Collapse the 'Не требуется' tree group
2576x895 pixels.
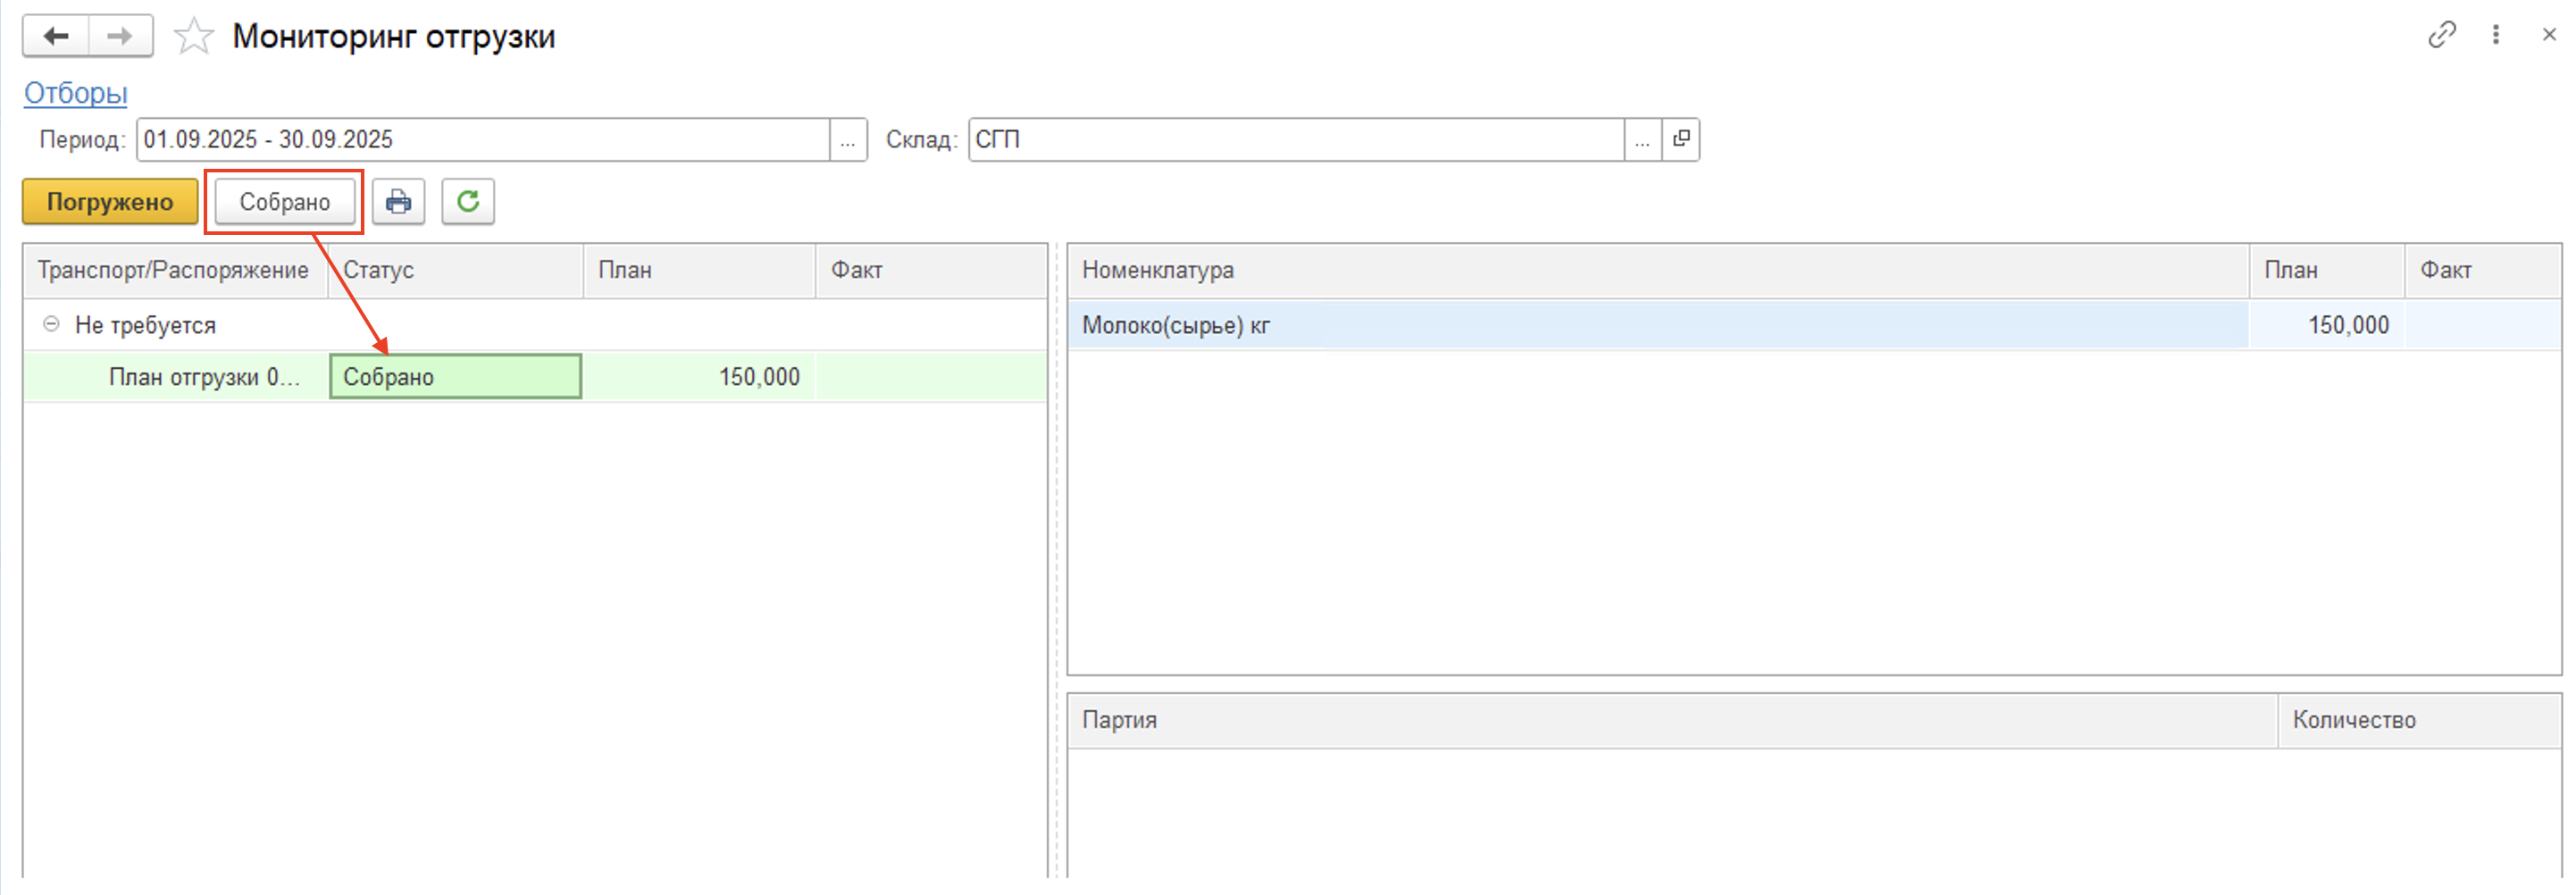click(51, 325)
